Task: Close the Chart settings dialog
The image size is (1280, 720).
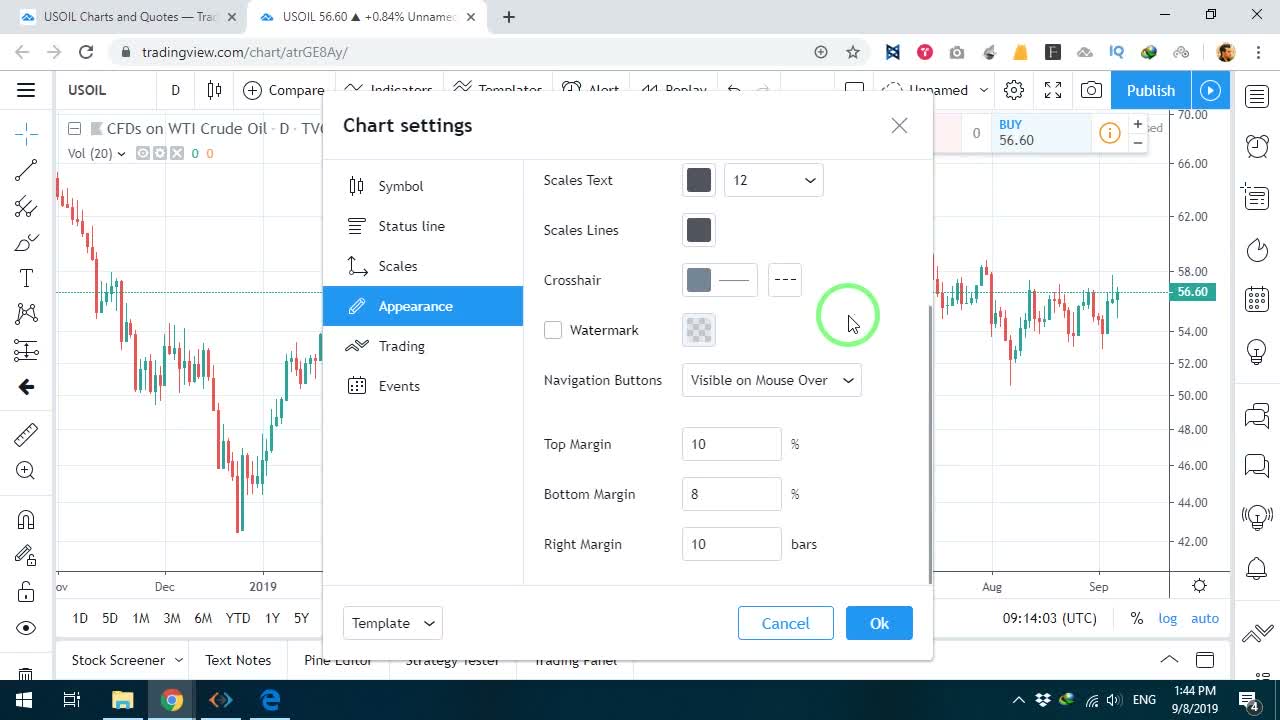Action: click(x=899, y=125)
